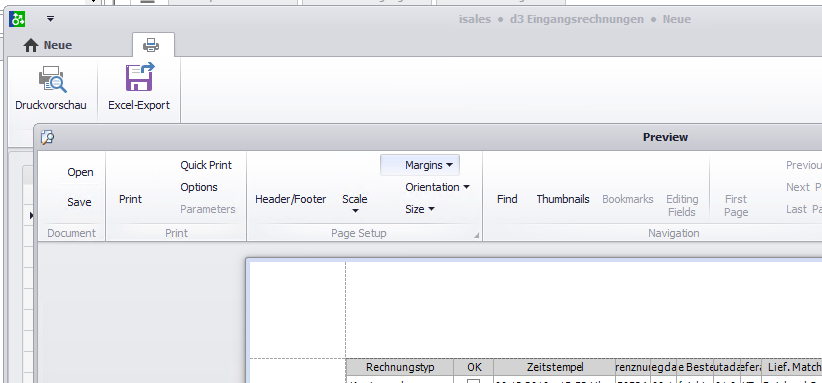Viewport: 822px width, 383px height.
Task: Click the Last Page command
Action: point(803,209)
